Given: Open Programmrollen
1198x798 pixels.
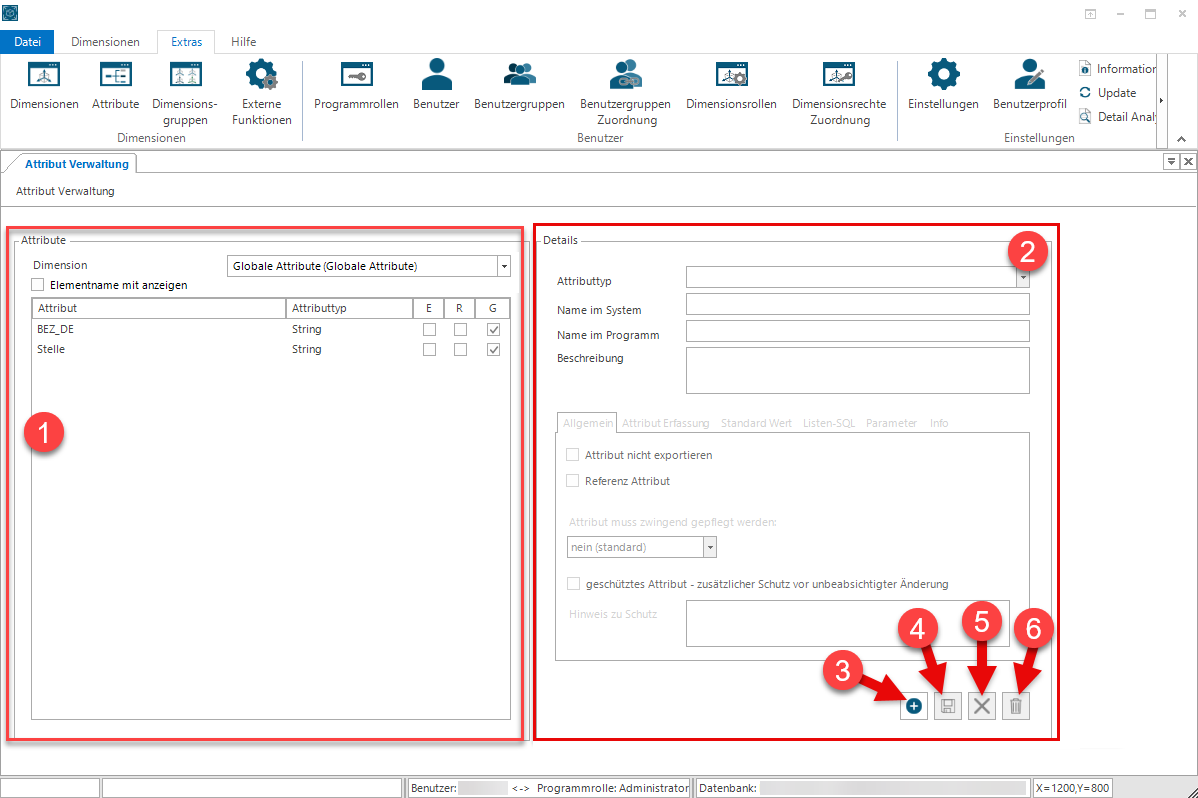Looking at the screenshot, I should (356, 86).
